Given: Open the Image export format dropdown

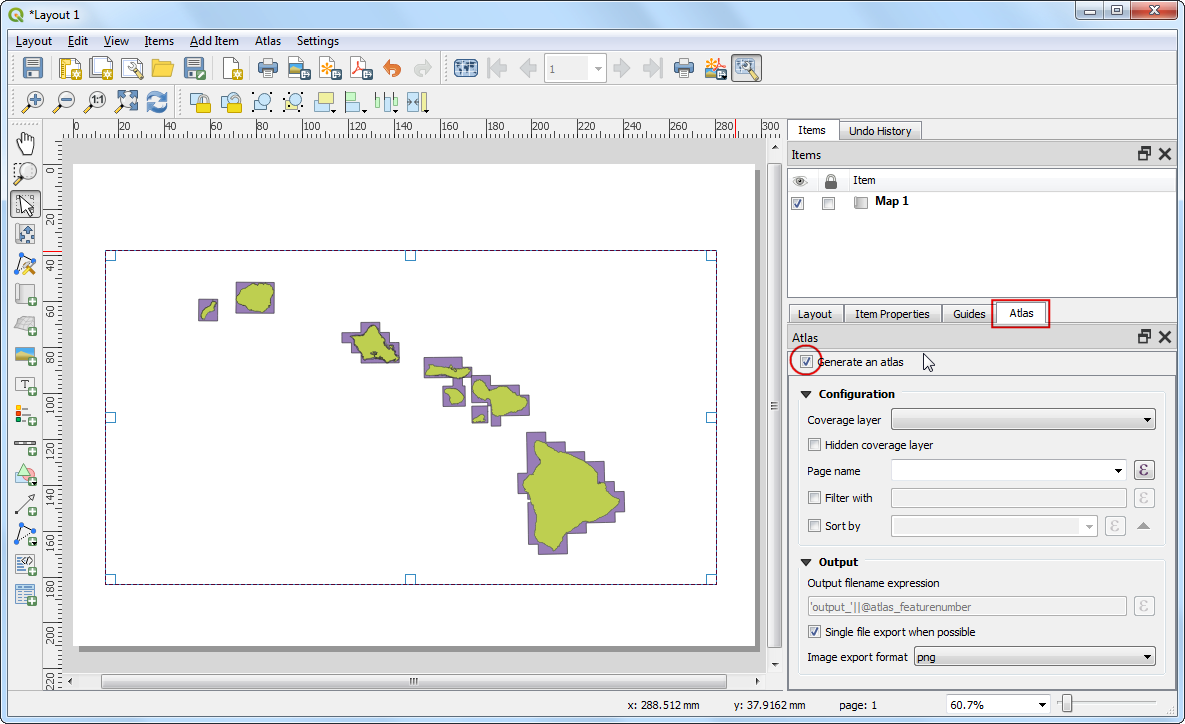Looking at the screenshot, I should pos(1034,657).
